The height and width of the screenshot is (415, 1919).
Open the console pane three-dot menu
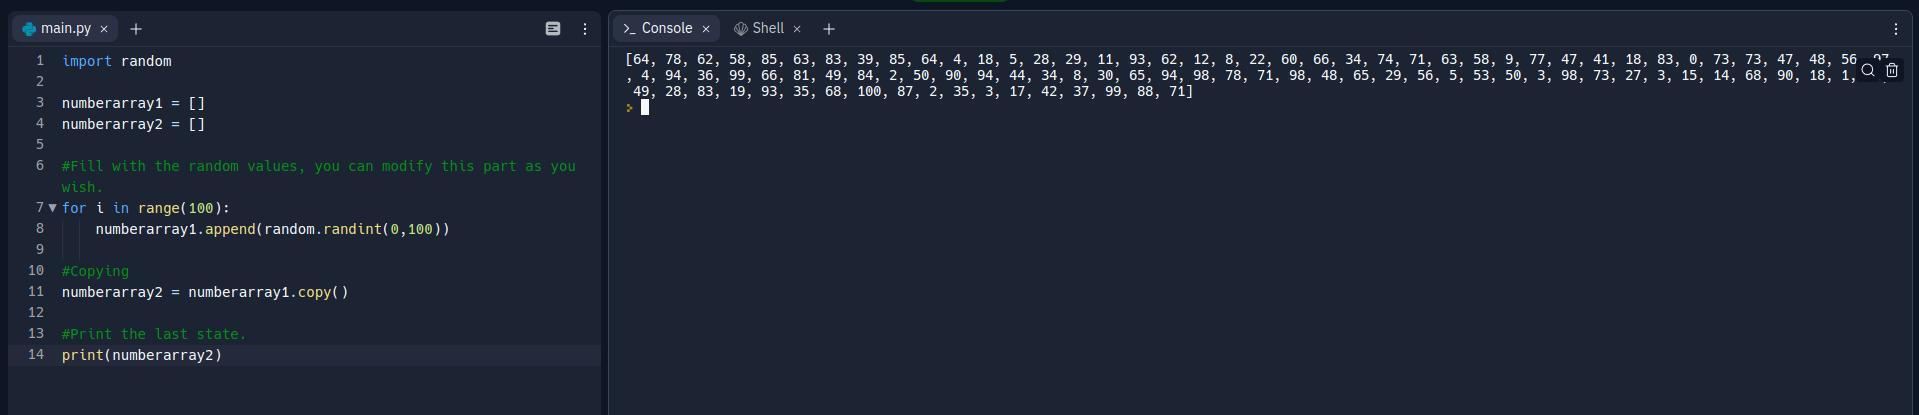pyautogui.click(x=1895, y=29)
